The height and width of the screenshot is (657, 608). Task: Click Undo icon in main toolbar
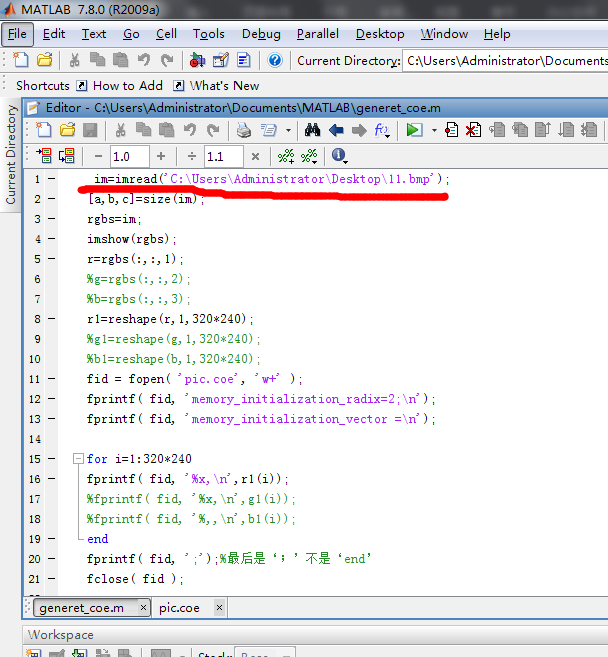click(144, 60)
